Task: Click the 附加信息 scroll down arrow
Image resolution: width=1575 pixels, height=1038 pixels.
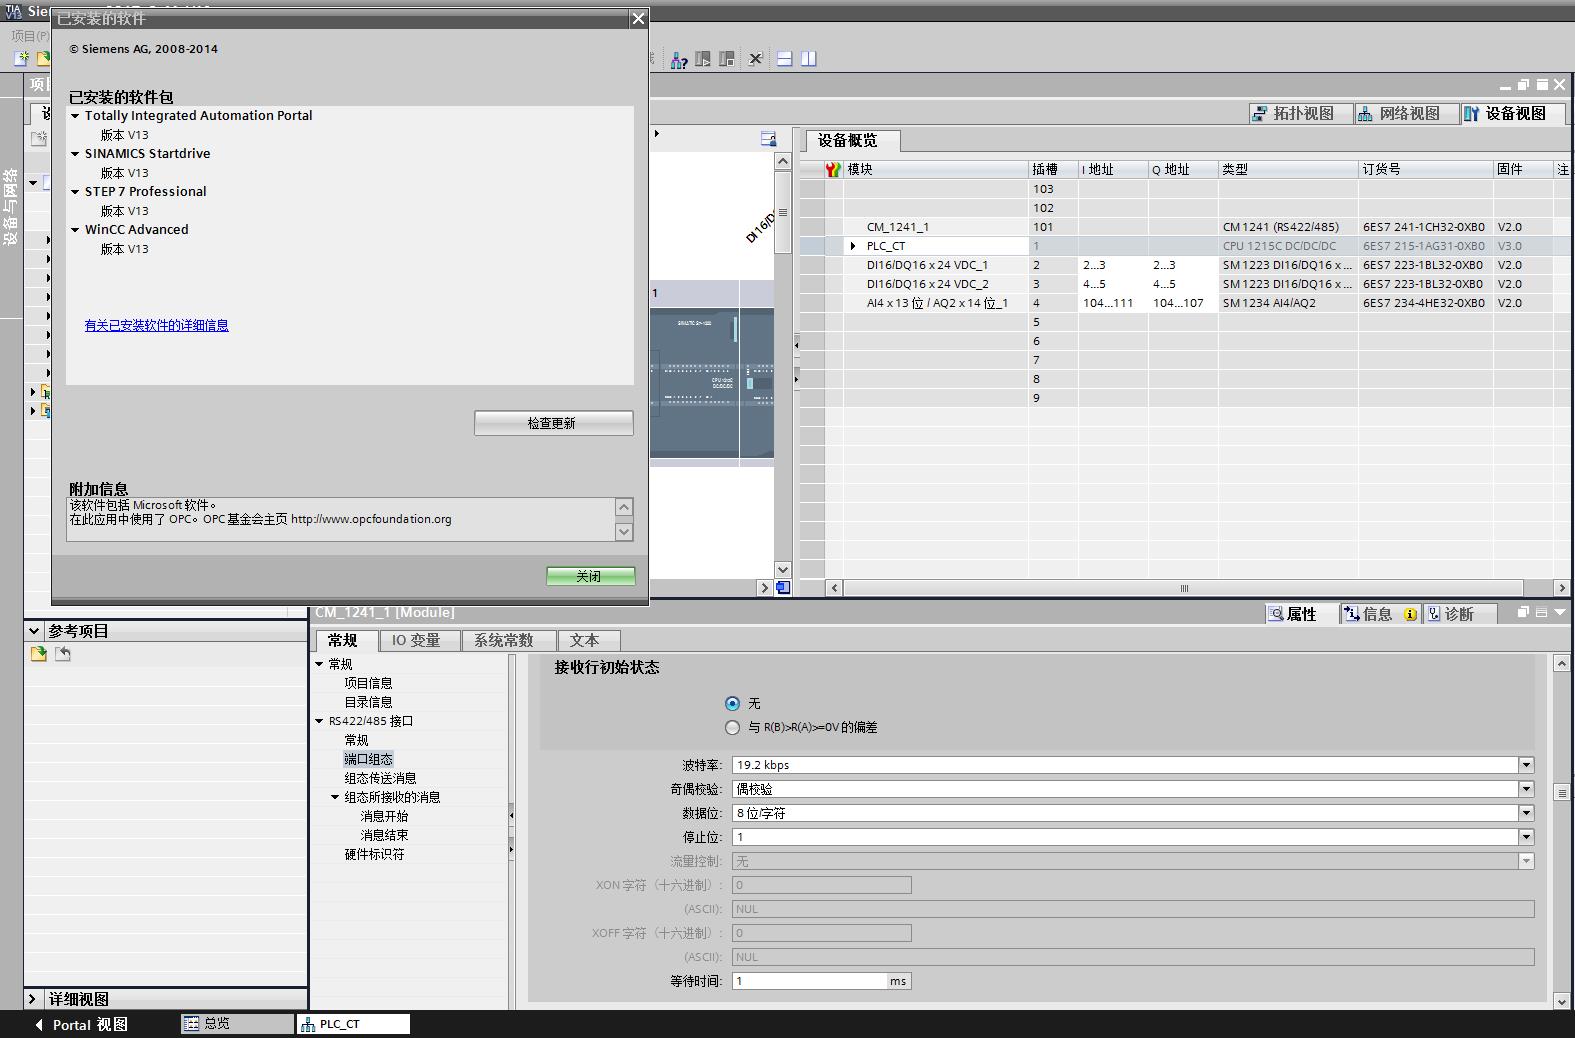Action: point(624,532)
